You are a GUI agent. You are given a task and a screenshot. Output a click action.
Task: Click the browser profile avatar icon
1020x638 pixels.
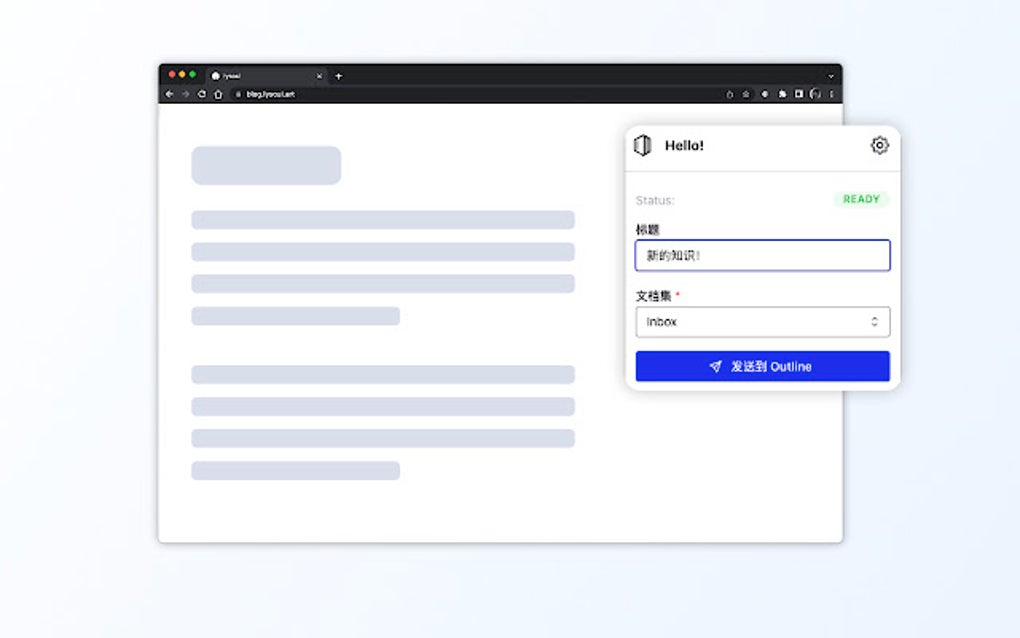pos(813,94)
